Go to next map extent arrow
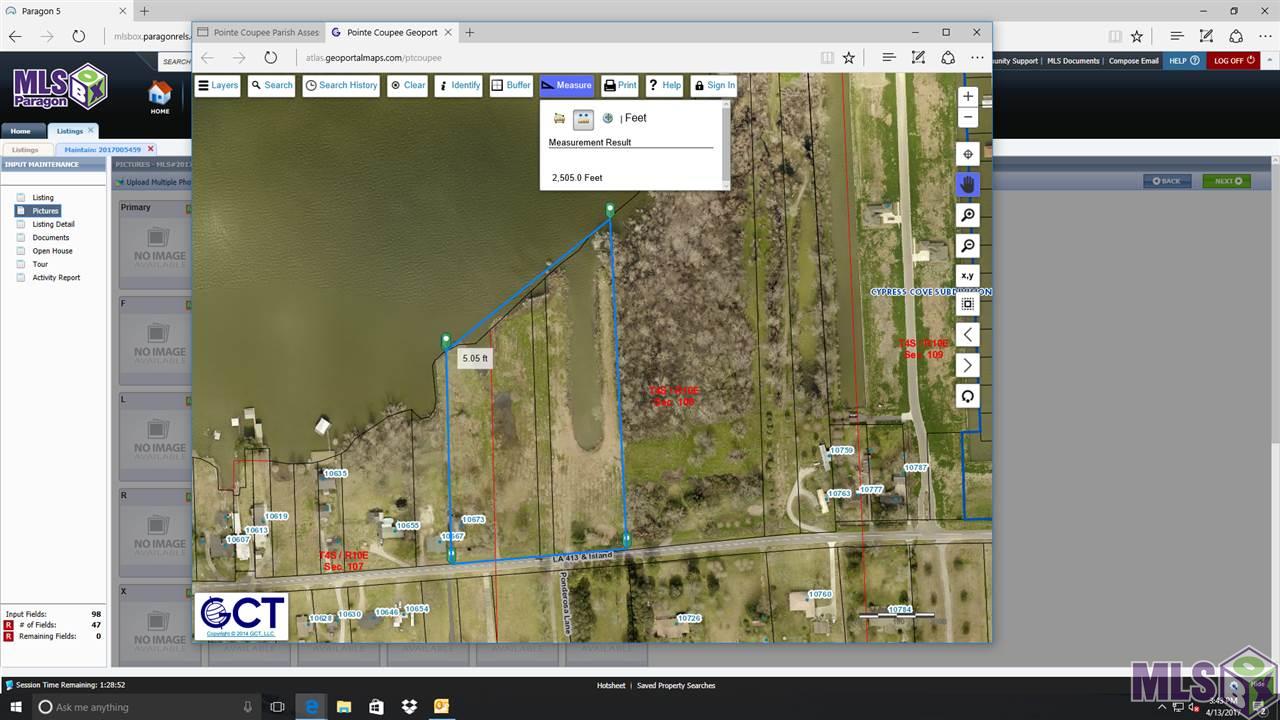 pyautogui.click(x=967, y=365)
